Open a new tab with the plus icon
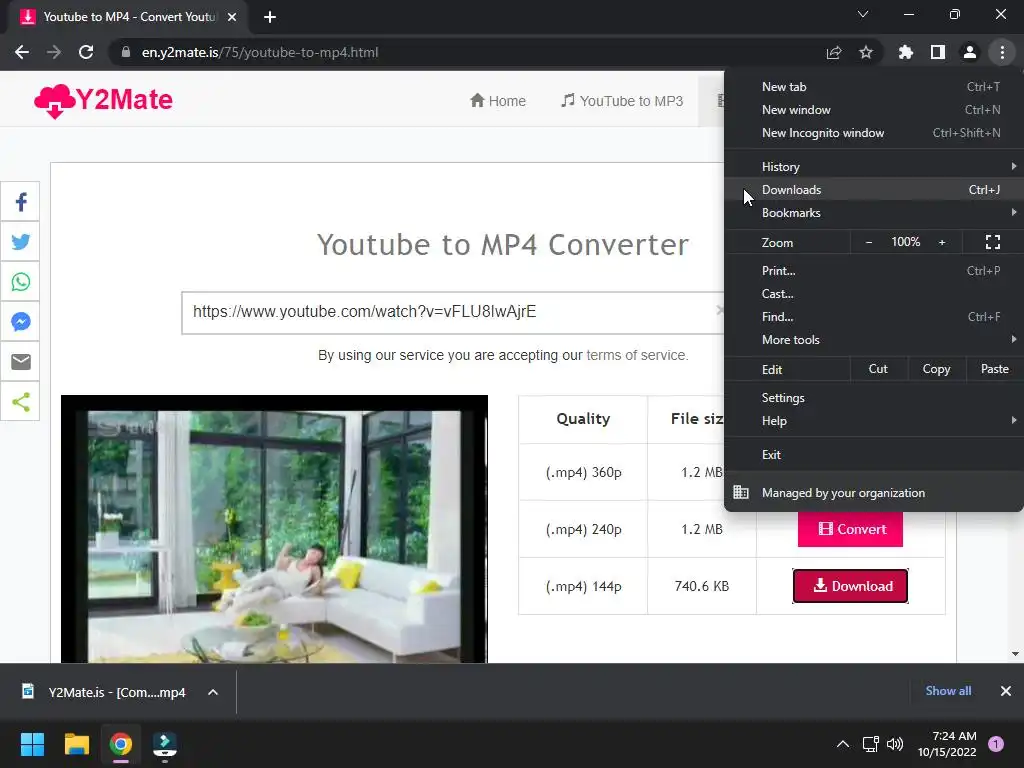The height and width of the screenshot is (768, 1024). [270, 17]
